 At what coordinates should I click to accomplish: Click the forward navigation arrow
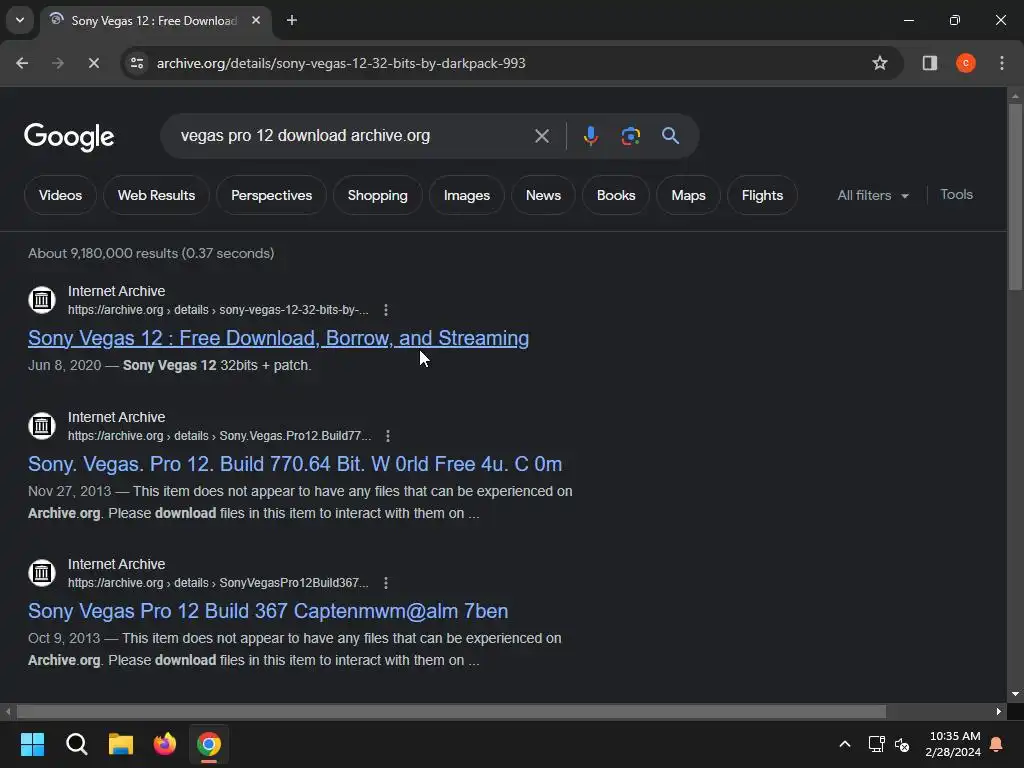point(58,63)
